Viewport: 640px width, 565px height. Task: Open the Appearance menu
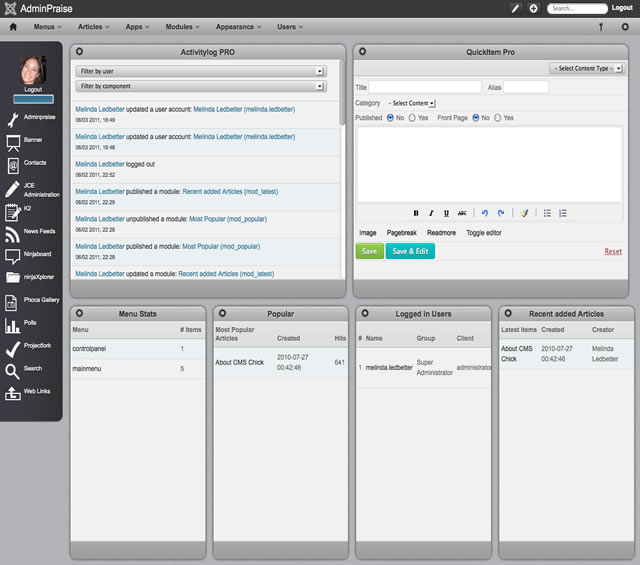click(x=238, y=27)
